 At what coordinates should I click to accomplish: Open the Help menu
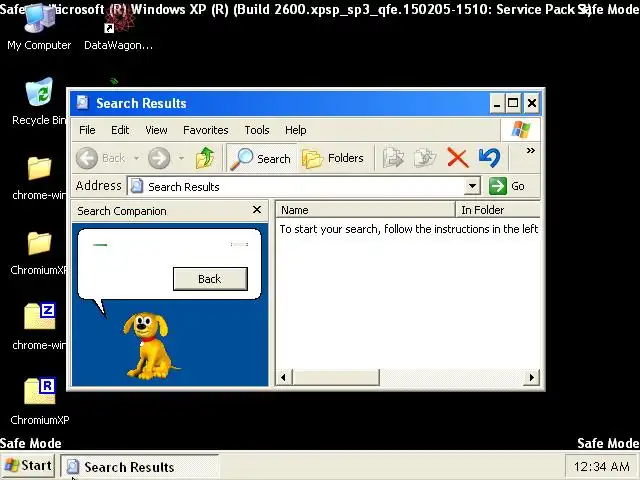click(296, 130)
